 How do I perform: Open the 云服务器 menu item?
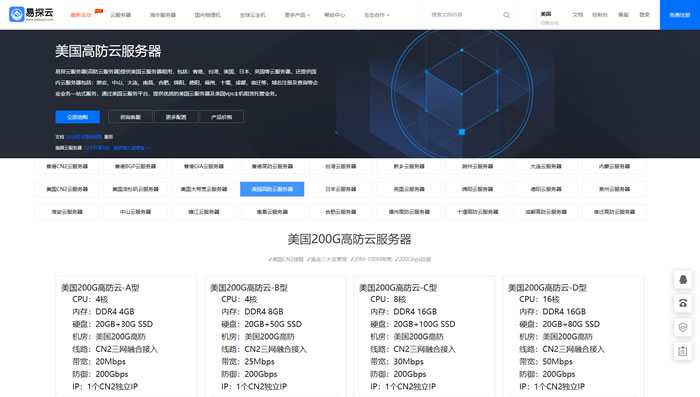click(121, 15)
